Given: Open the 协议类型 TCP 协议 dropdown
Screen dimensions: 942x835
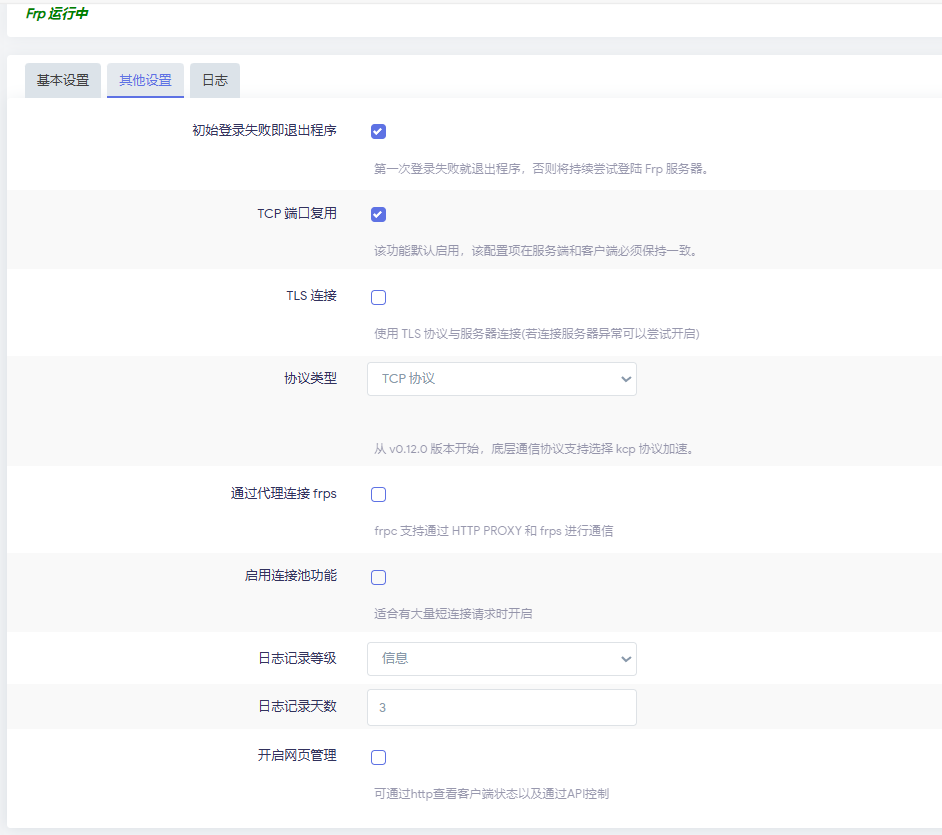Looking at the screenshot, I should [x=502, y=378].
